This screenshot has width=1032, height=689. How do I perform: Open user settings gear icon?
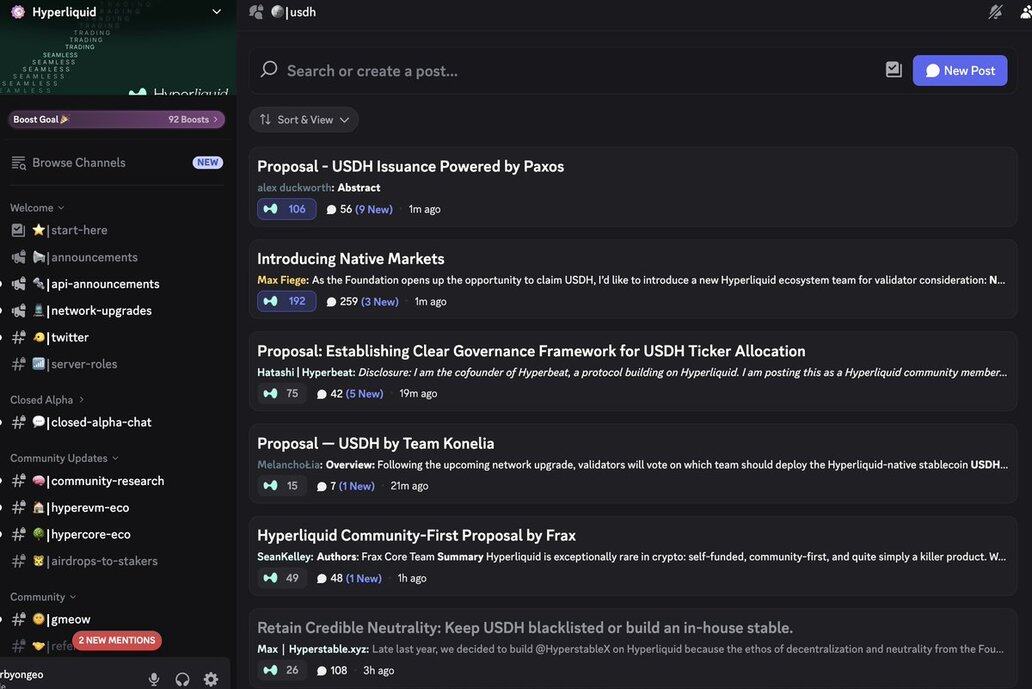[x=211, y=679]
